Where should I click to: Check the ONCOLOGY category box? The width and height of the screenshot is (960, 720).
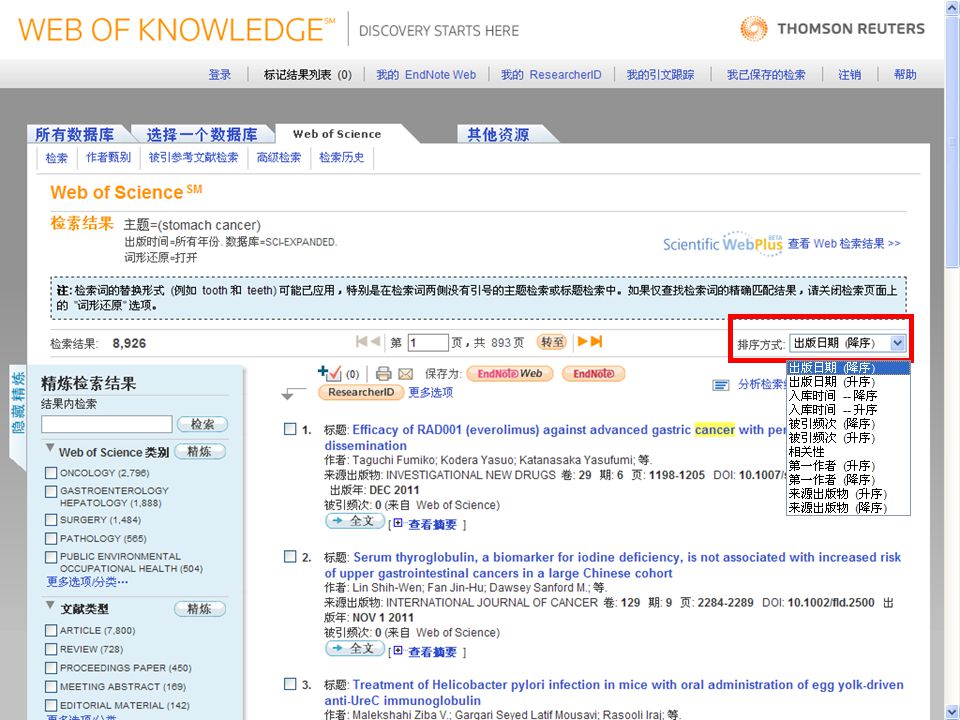tap(51, 473)
